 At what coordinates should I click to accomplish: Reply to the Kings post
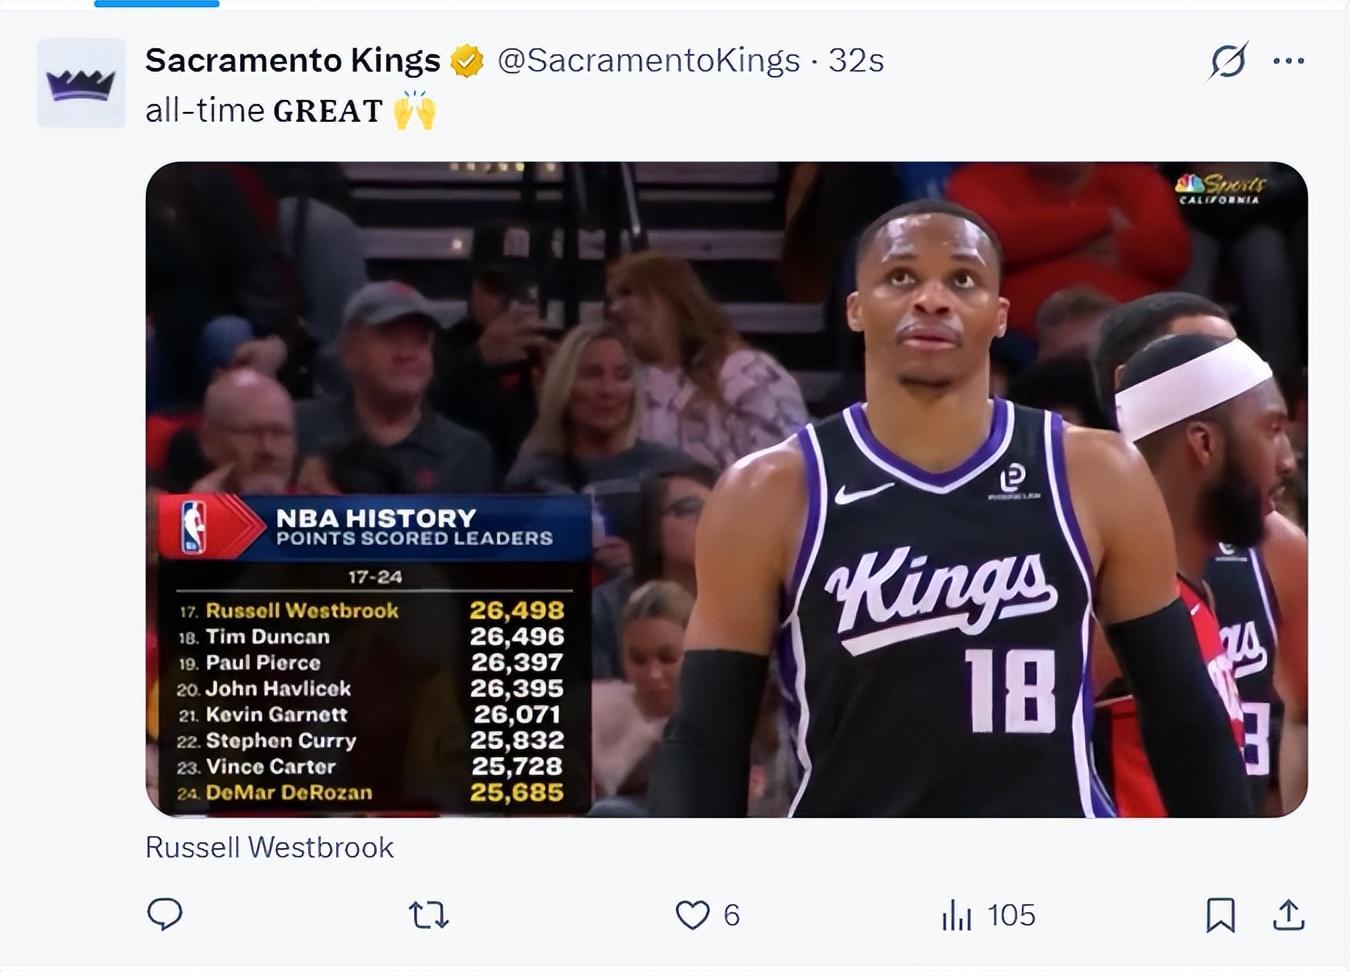(165, 914)
